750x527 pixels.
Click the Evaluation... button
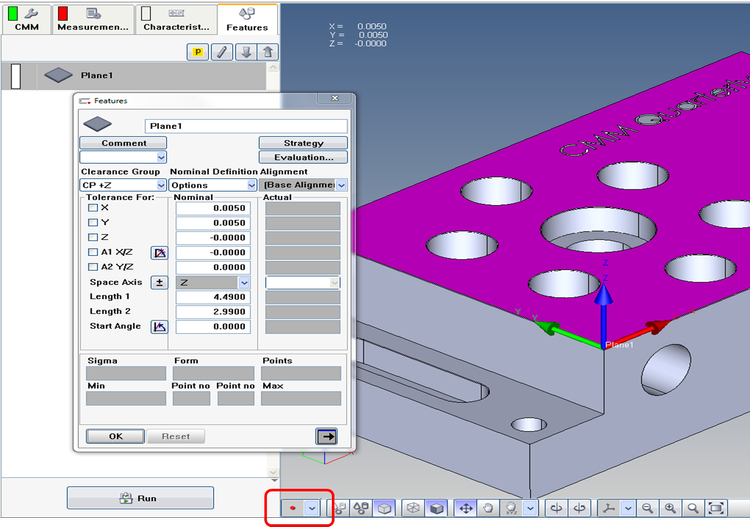coord(303,157)
